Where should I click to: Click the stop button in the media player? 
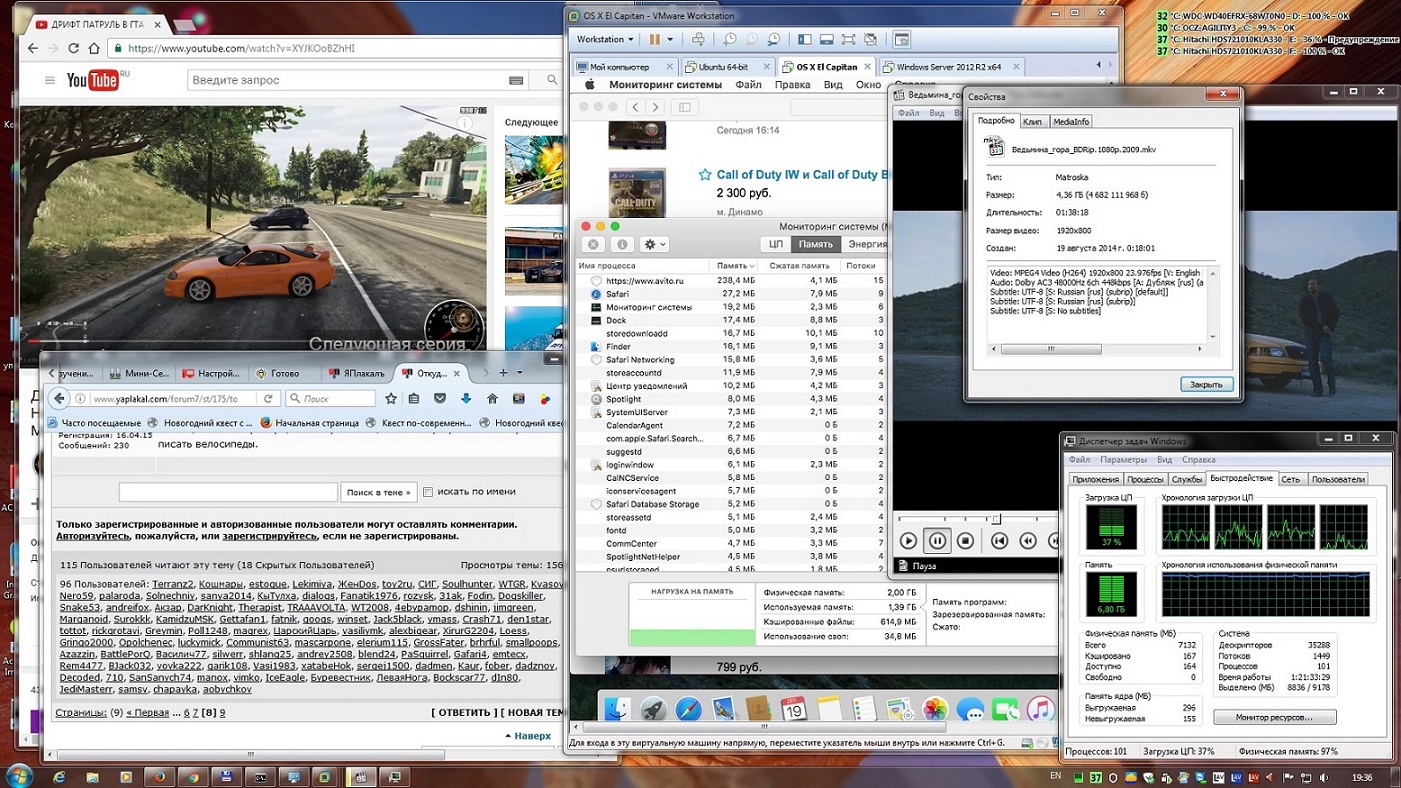pos(965,541)
